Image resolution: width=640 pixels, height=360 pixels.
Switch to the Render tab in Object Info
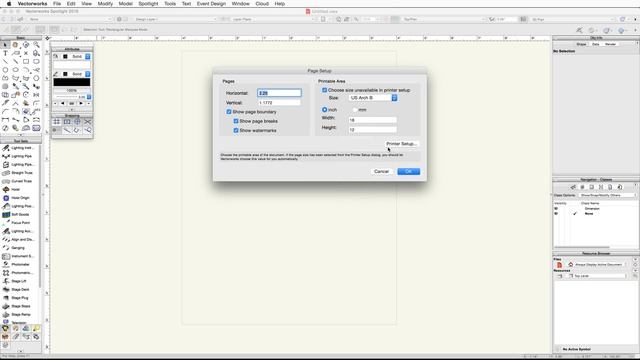[x=610, y=44]
